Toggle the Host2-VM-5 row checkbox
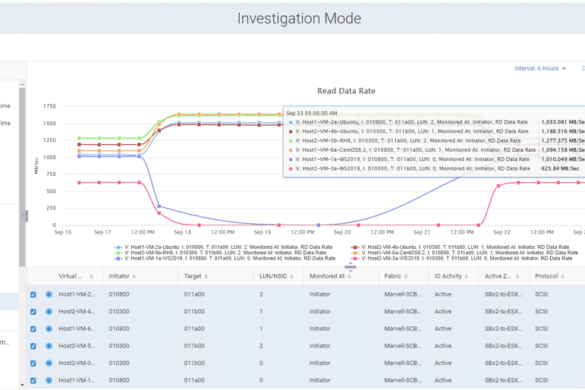Image resolution: width=585 pixels, height=390 pixels. 33,346
